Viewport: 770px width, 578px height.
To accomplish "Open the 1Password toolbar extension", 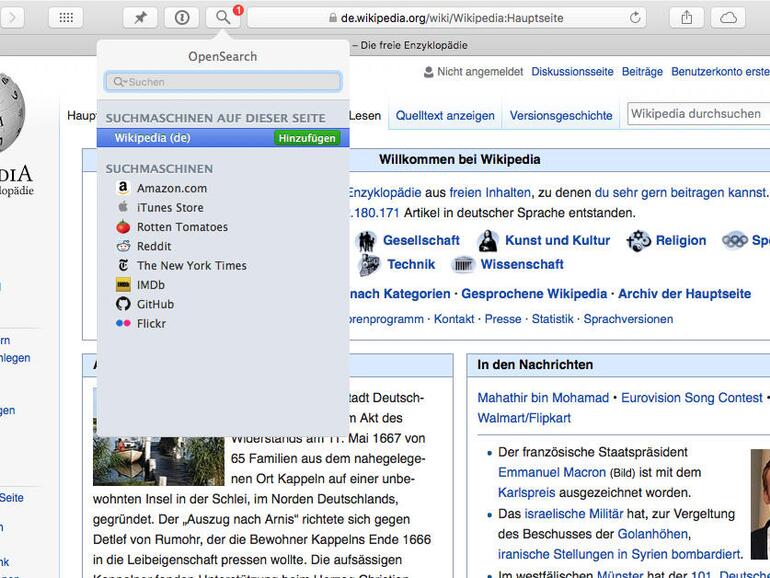I will coord(182,18).
